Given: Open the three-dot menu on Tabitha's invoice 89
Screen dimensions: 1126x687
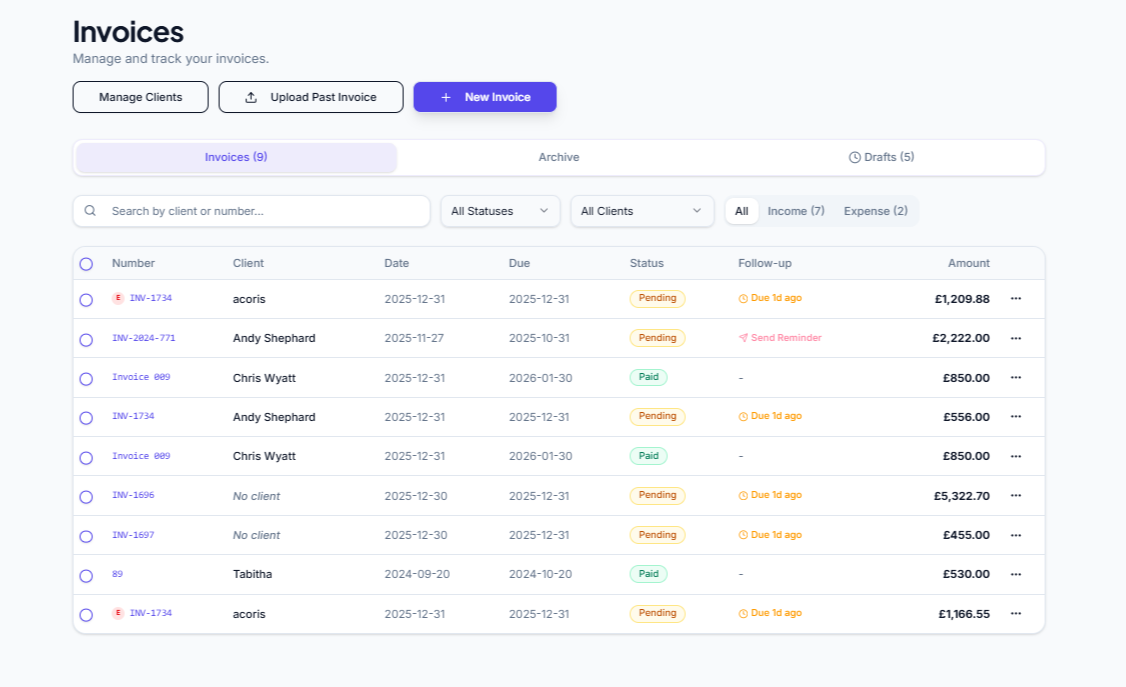Looking at the screenshot, I should click(1016, 574).
